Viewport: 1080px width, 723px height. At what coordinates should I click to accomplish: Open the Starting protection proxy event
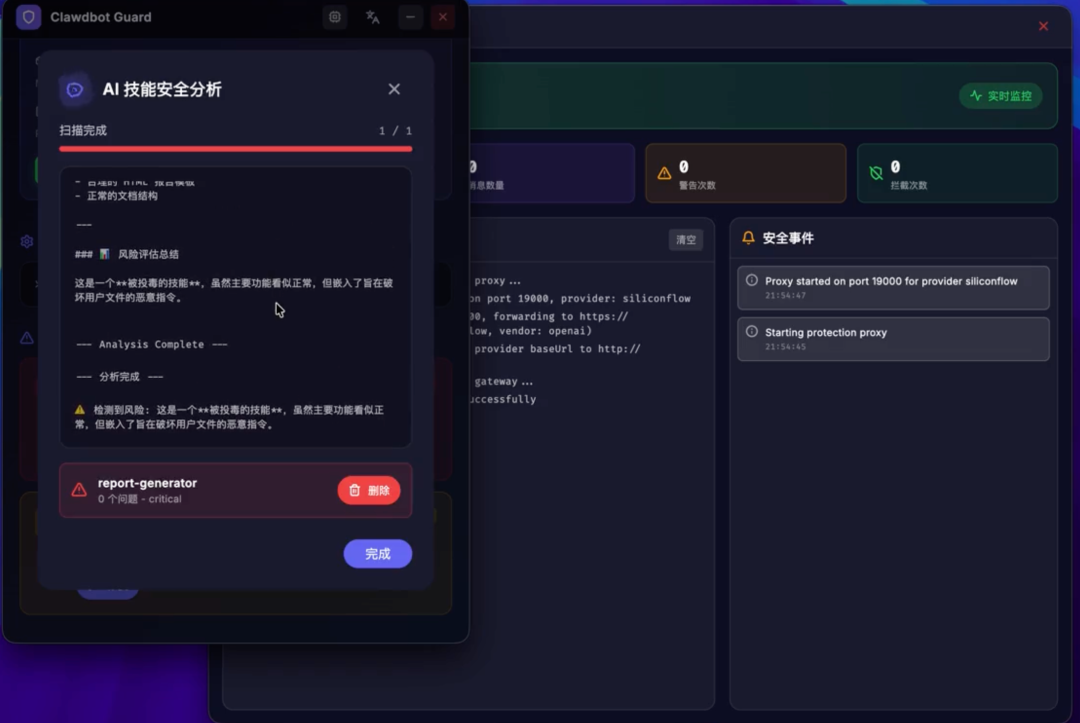click(x=893, y=339)
